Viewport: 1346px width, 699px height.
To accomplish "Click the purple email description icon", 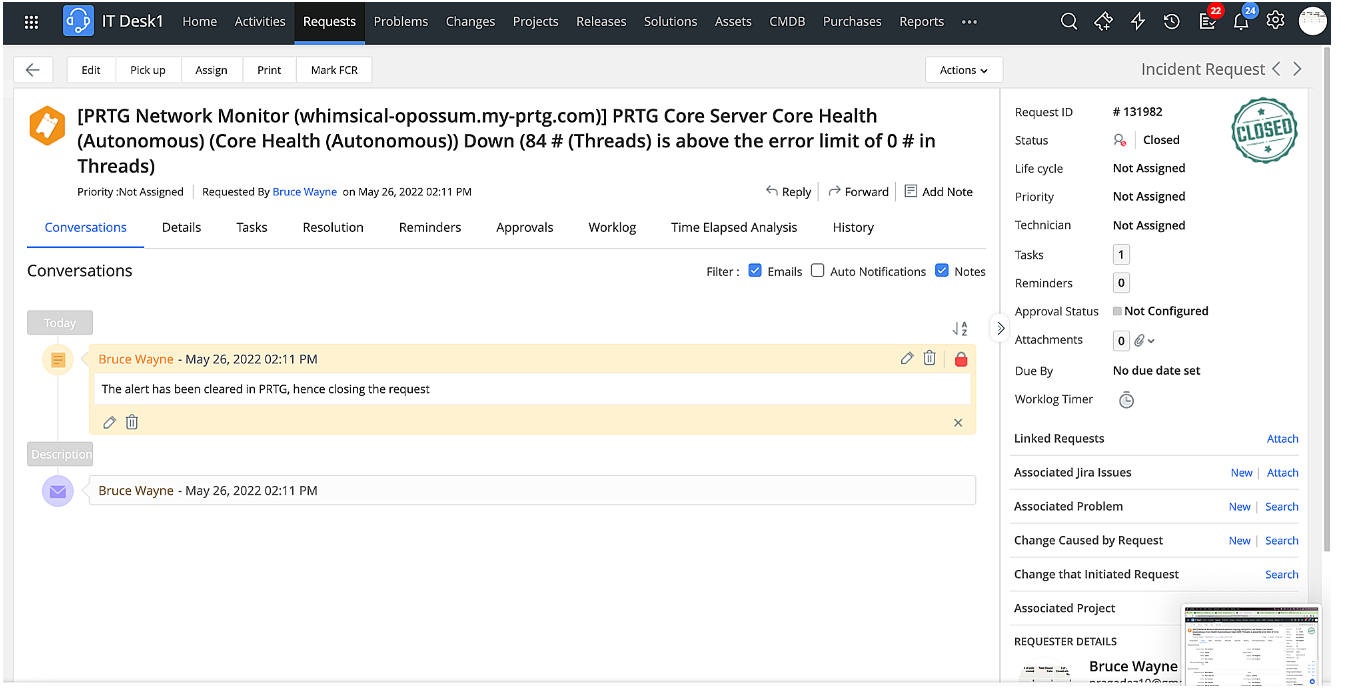I will pyautogui.click(x=58, y=491).
